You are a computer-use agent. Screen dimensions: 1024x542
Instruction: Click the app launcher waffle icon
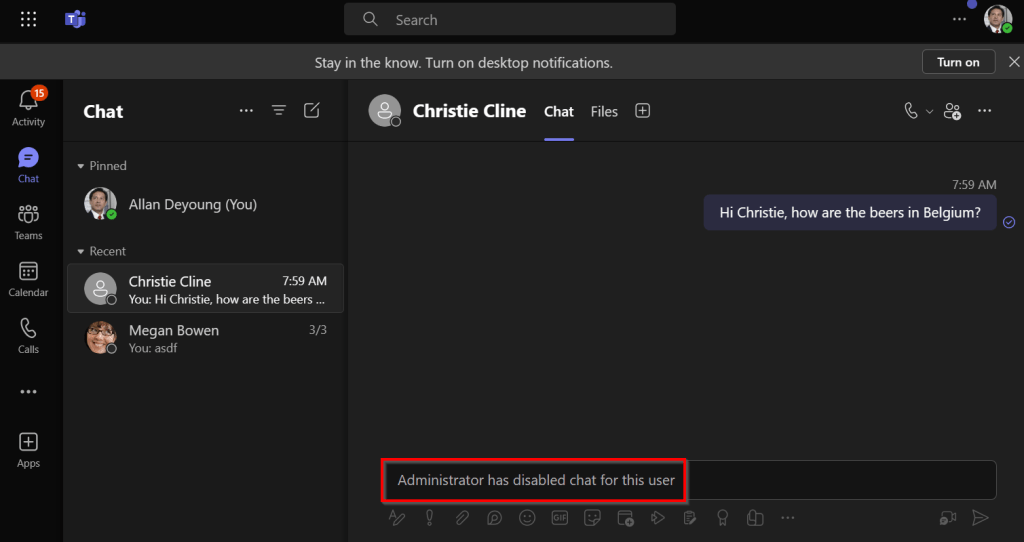tap(28, 19)
